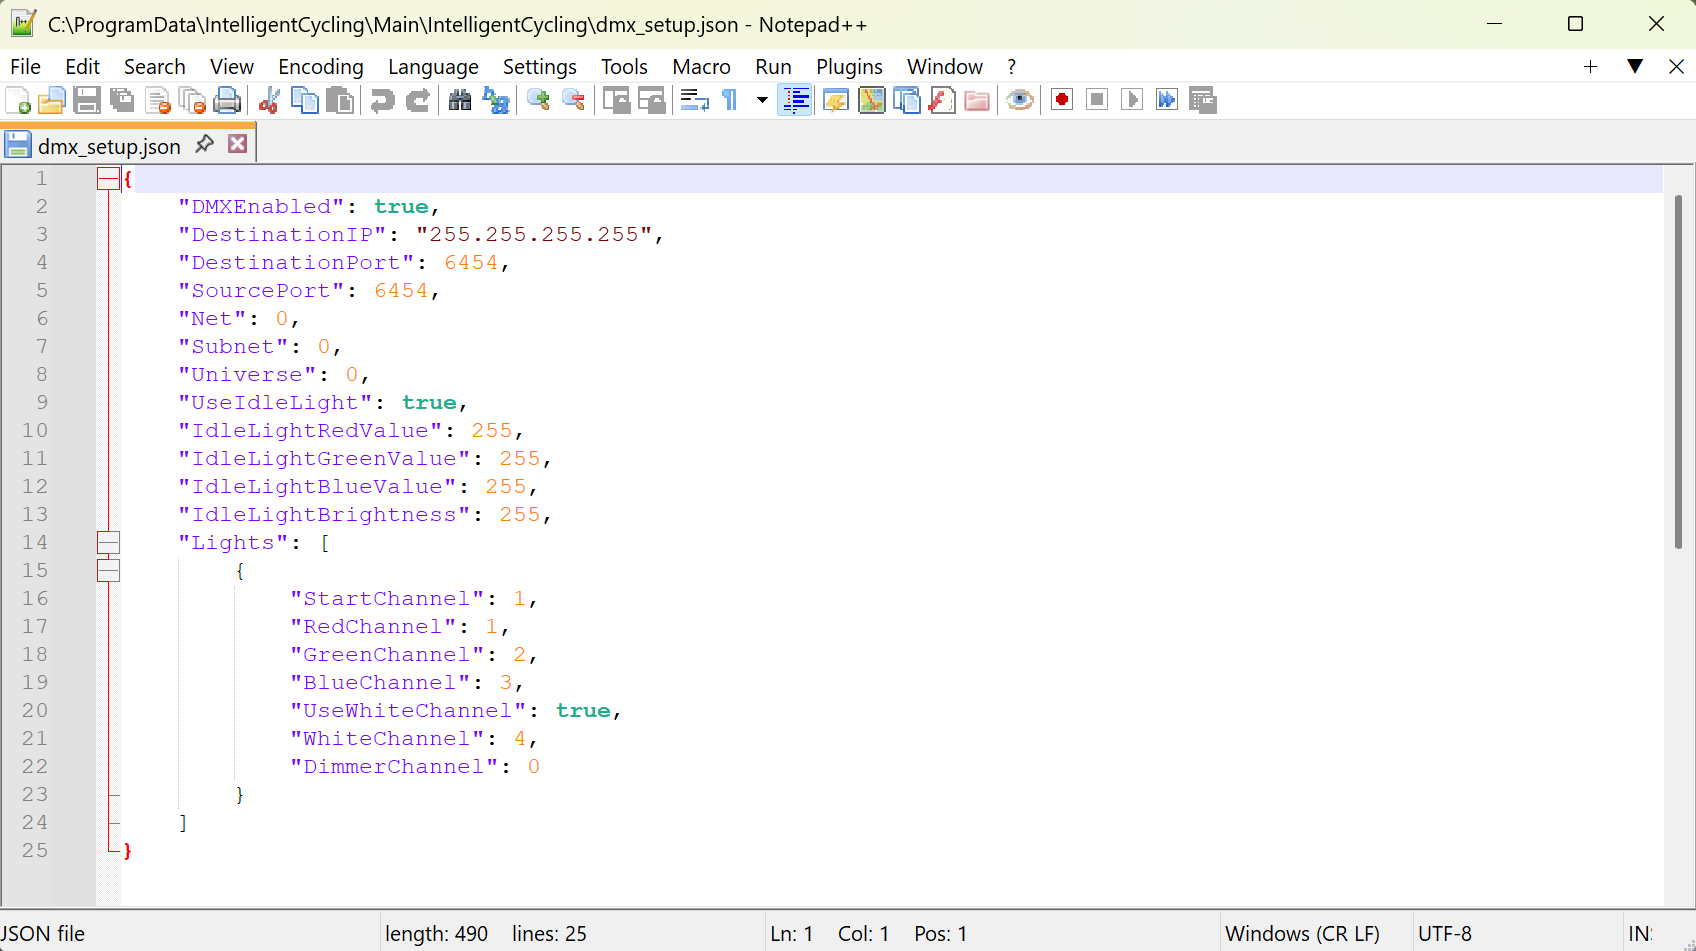Toggle the monitoring eye icon
1696x951 pixels.
(x=1019, y=100)
